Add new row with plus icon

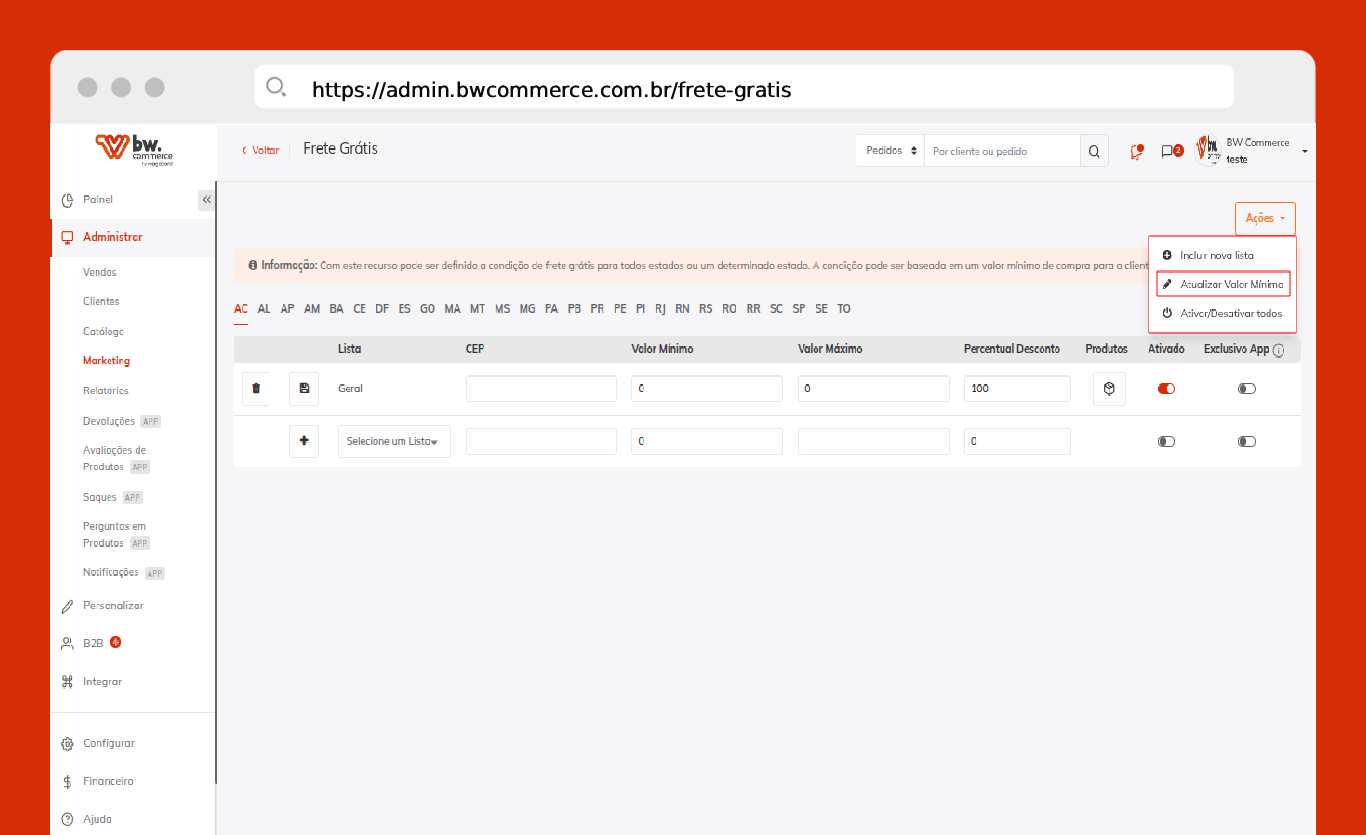coord(304,441)
